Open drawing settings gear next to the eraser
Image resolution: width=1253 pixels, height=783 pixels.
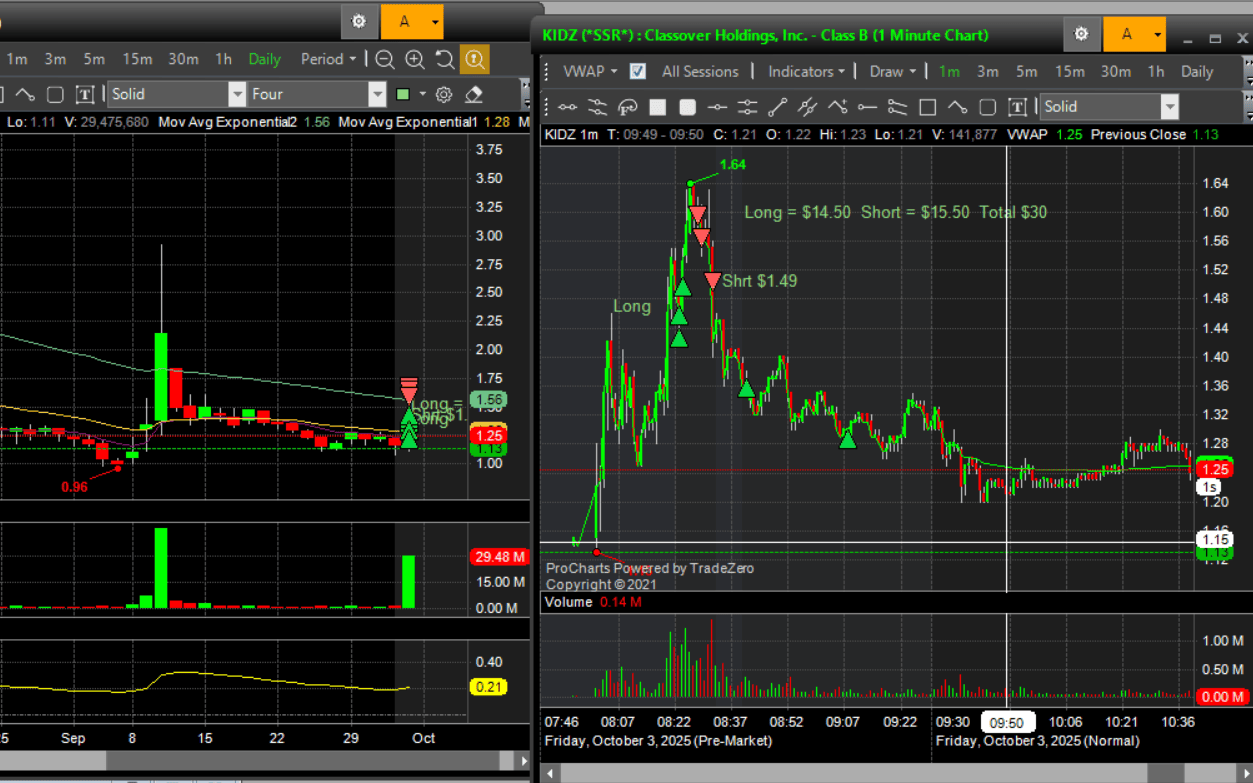click(x=444, y=95)
